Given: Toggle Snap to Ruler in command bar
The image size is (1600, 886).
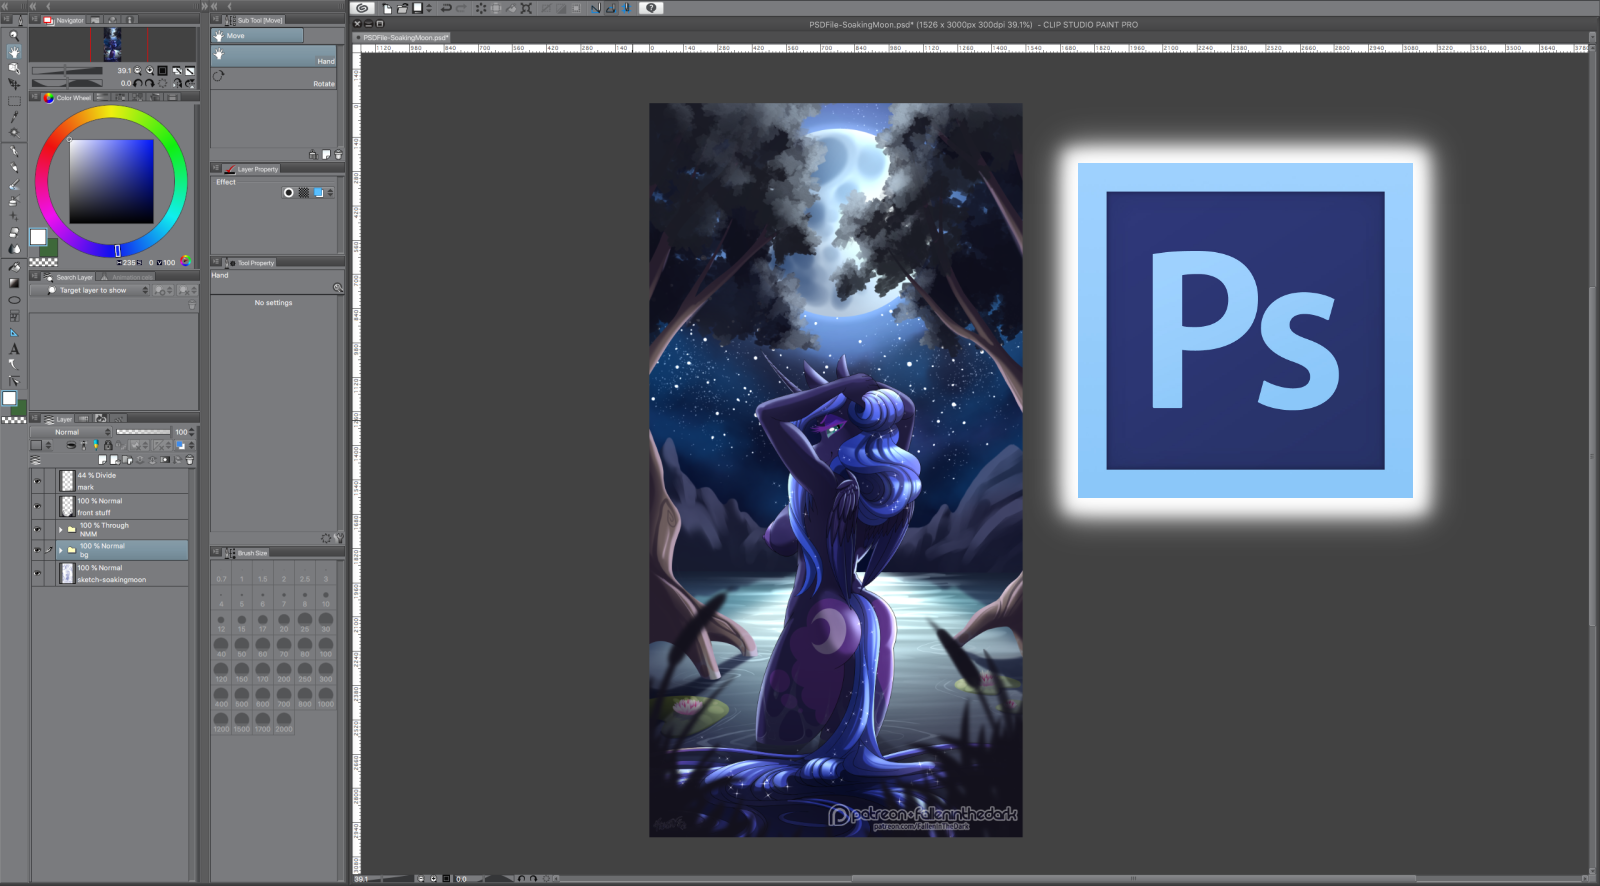Looking at the screenshot, I should point(595,8).
